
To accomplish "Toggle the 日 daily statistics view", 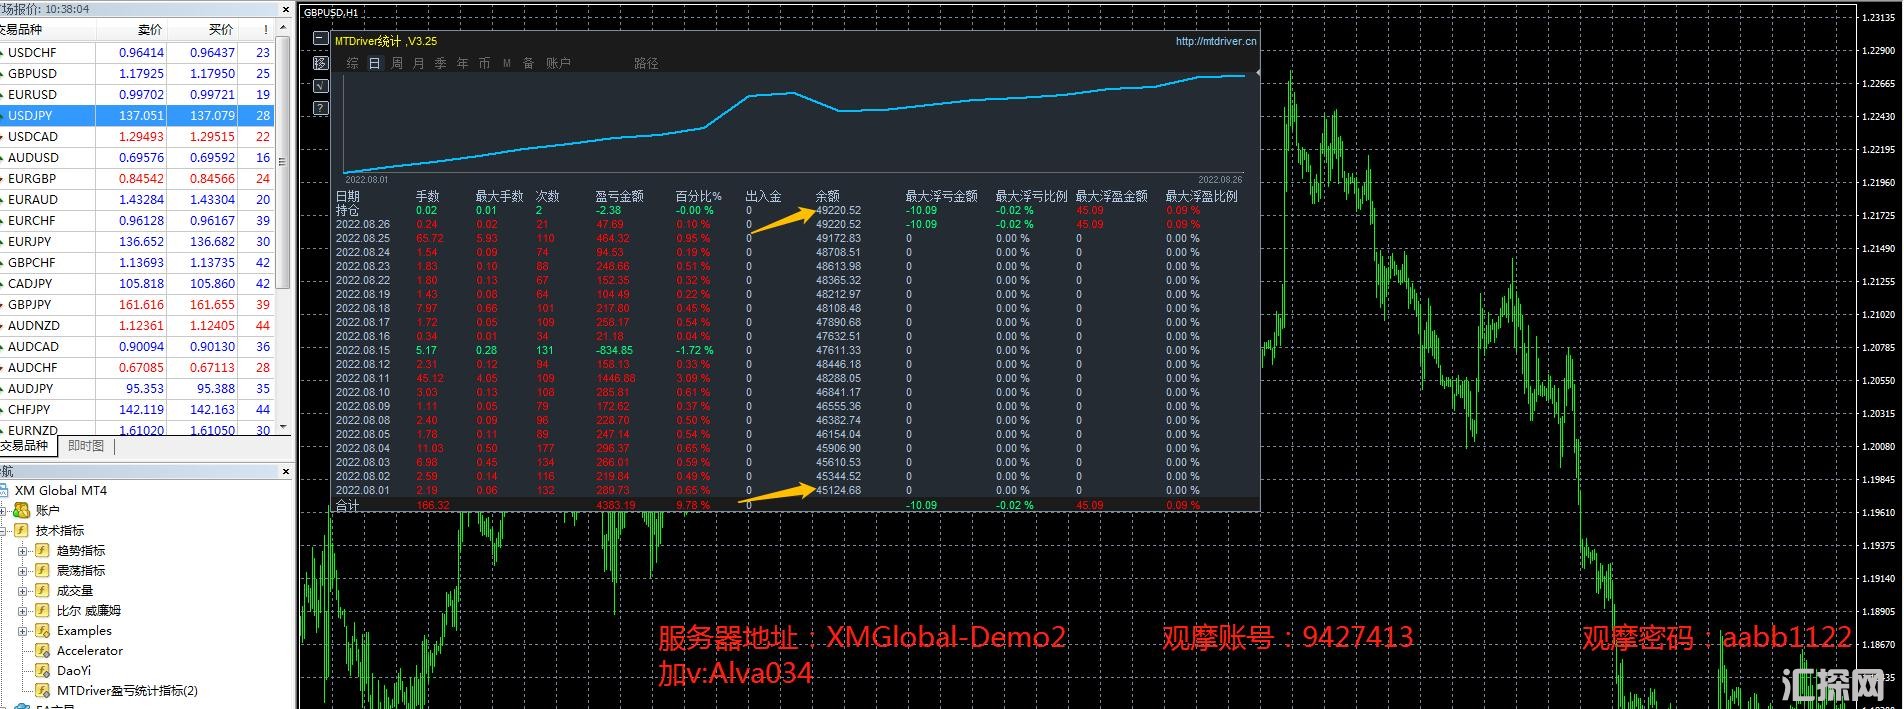I will [374, 63].
